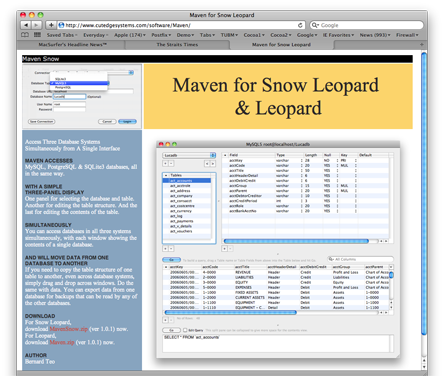Open the Saved Tabs bookmark menu

[62, 35]
